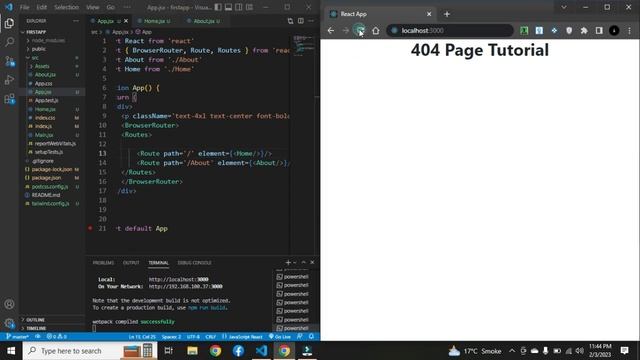Maximize the terminal panel size
Screen dimensions: 640x360
[x=304, y=262]
